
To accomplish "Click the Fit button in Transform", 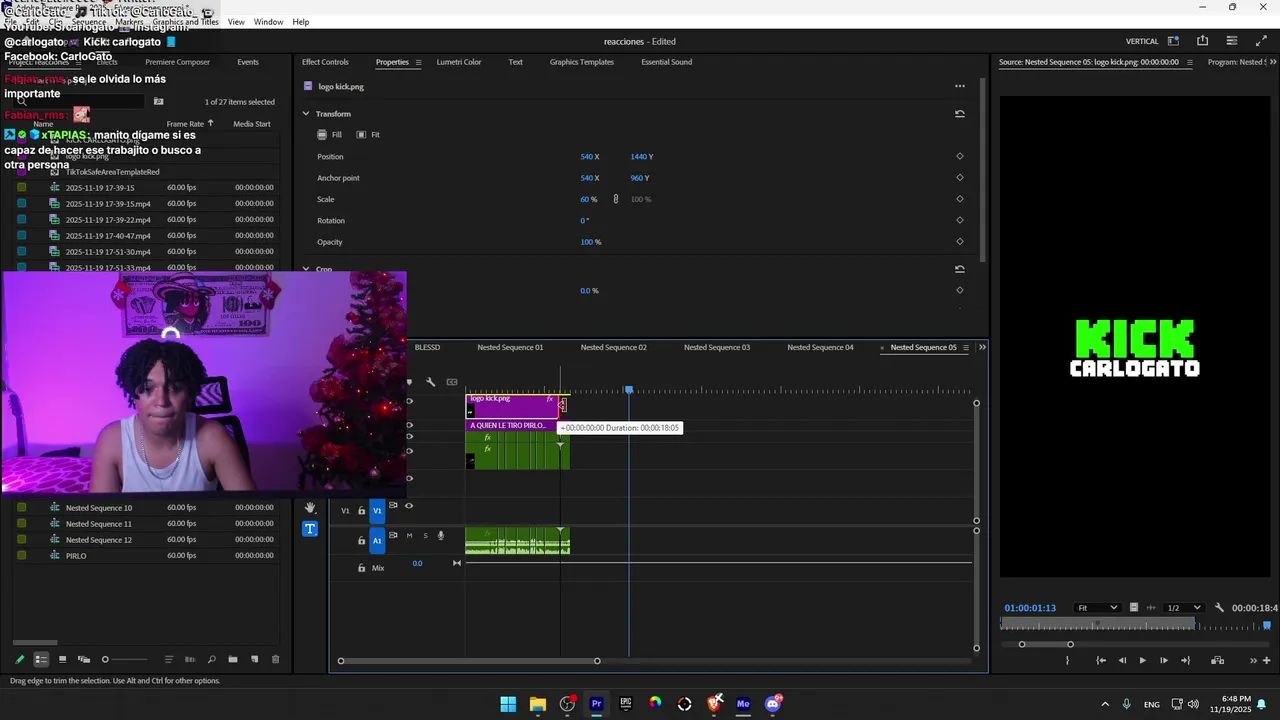I will 368,135.
